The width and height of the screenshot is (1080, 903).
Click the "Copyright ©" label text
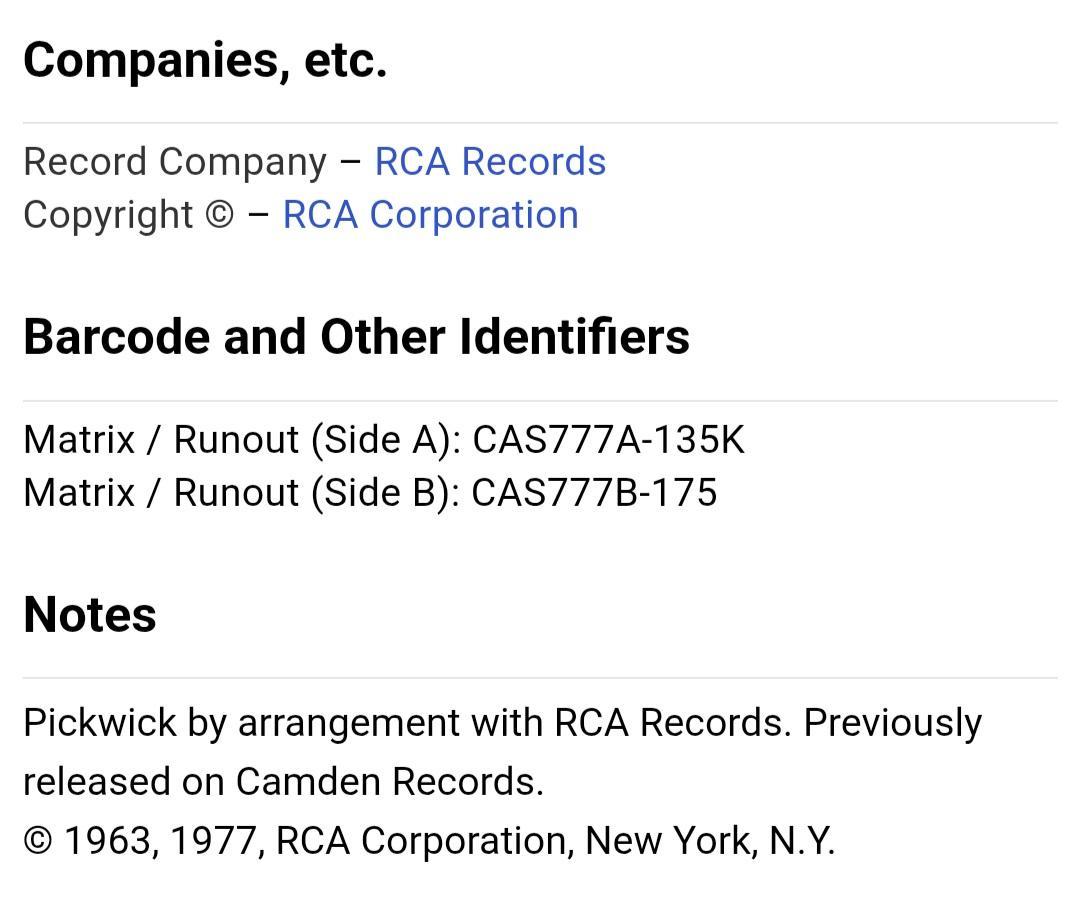coord(128,215)
